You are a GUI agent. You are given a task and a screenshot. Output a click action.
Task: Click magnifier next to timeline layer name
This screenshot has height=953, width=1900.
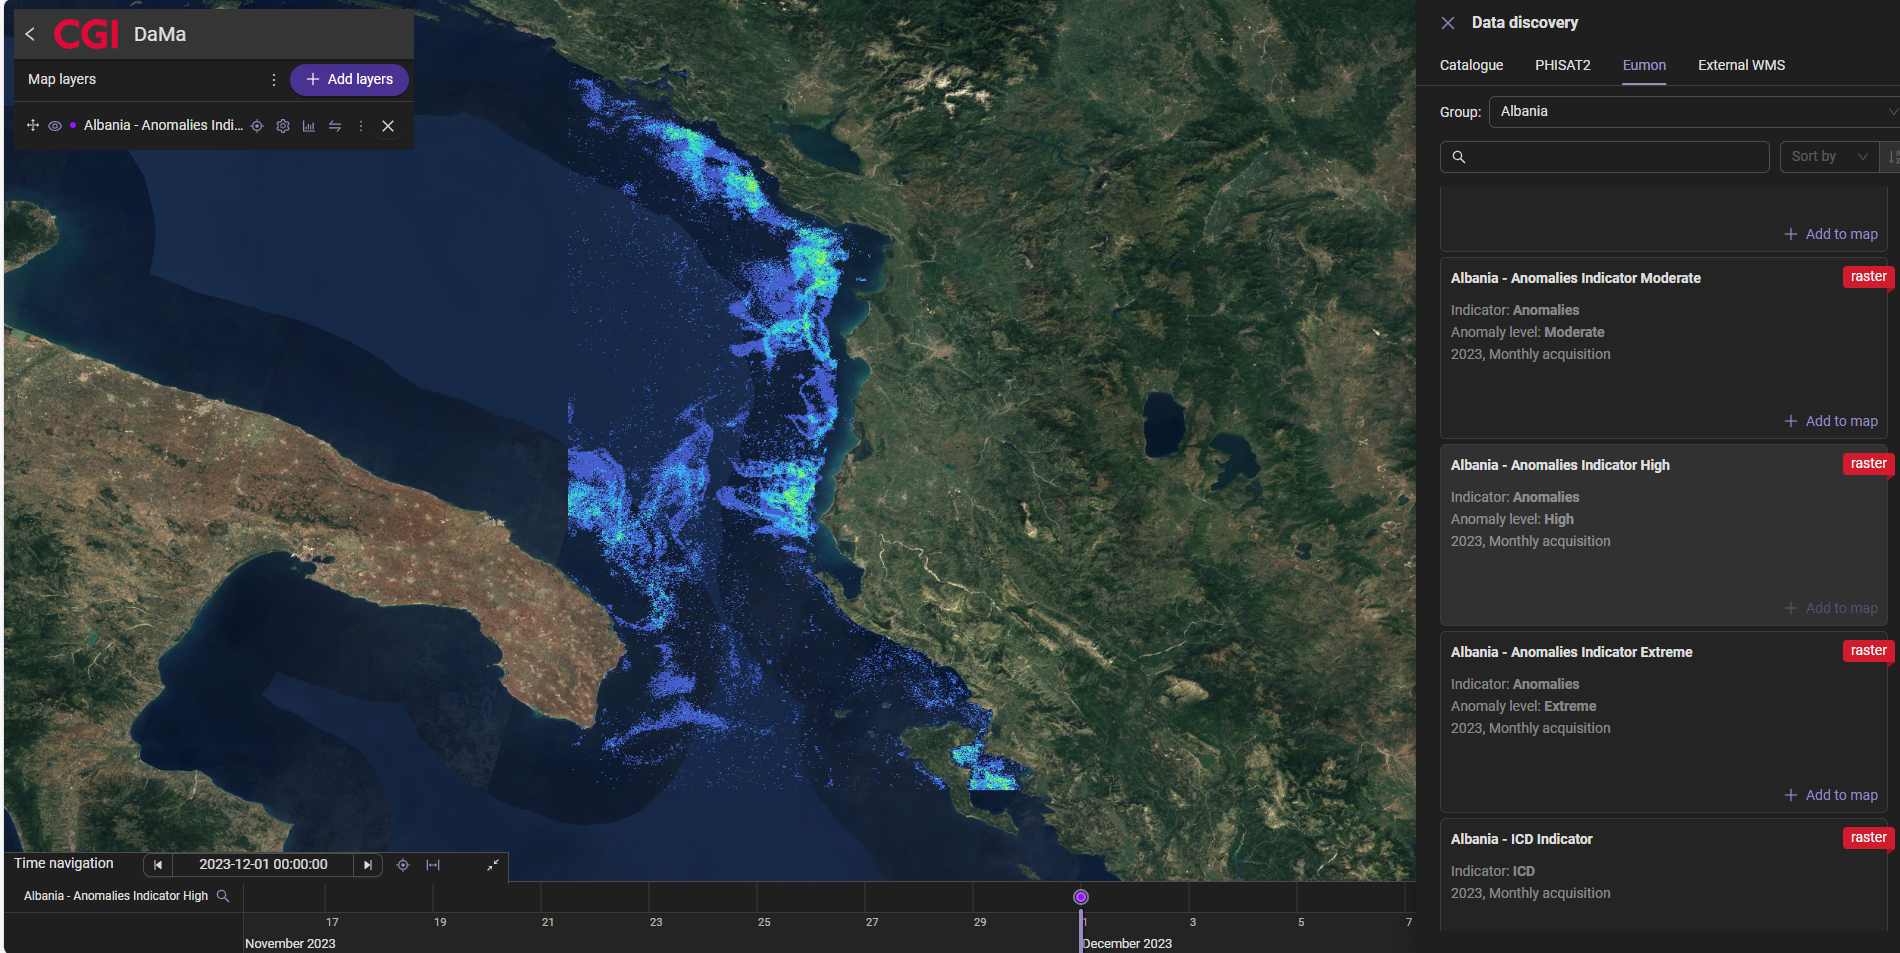(x=223, y=896)
